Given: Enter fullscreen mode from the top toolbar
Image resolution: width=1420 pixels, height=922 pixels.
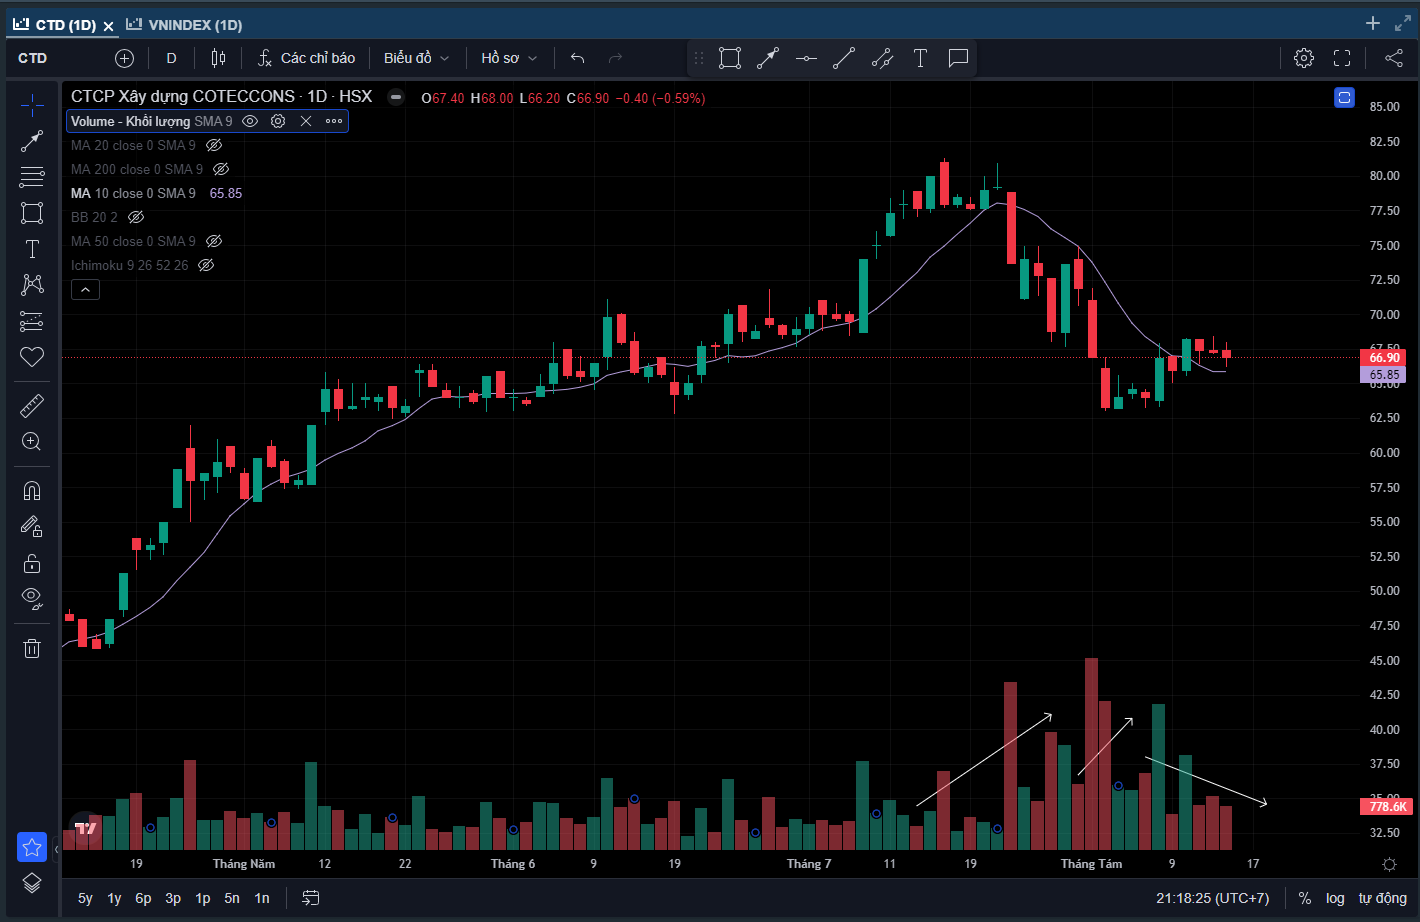Looking at the screenshot, I should coord(1342,58).
